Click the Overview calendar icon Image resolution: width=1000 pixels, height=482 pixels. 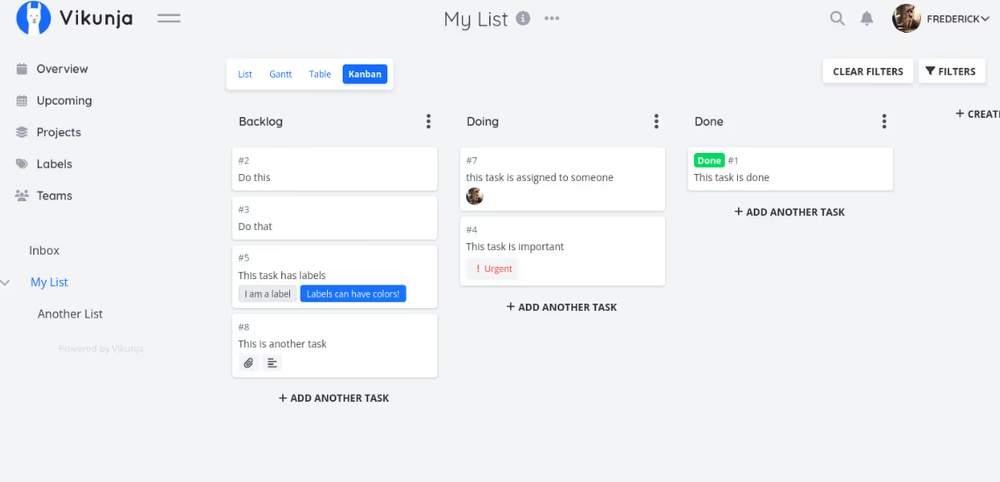pyautogui.click(x=22, y=69)
